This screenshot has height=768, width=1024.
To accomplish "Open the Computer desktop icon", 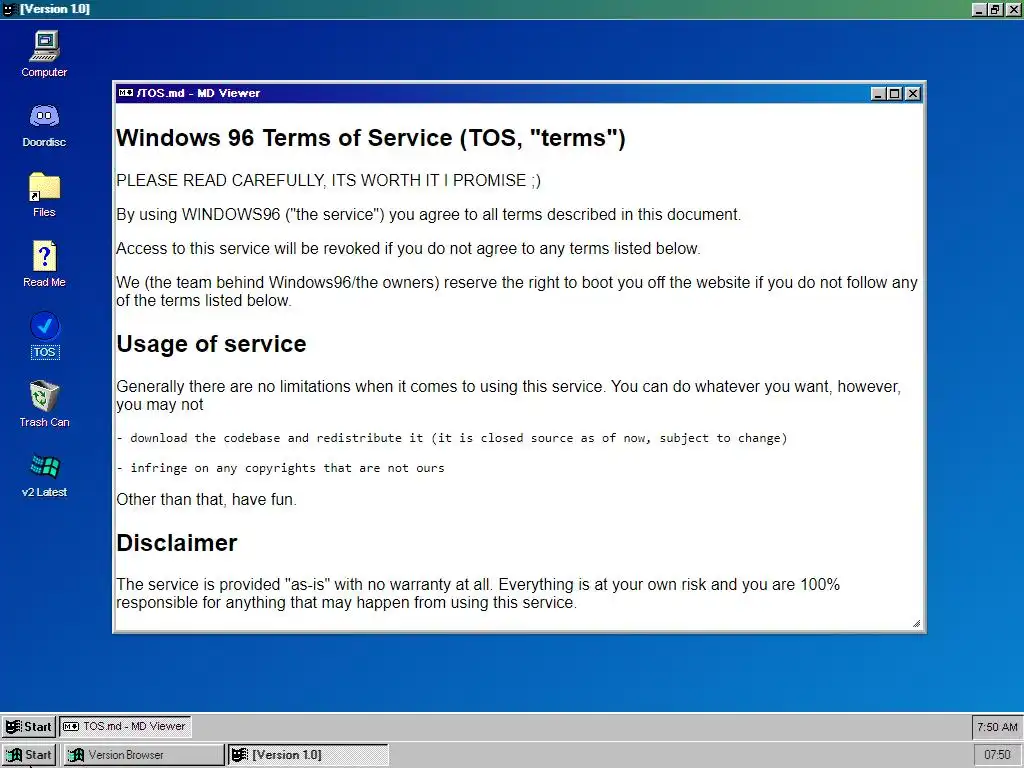I will (x=44, y=54).
